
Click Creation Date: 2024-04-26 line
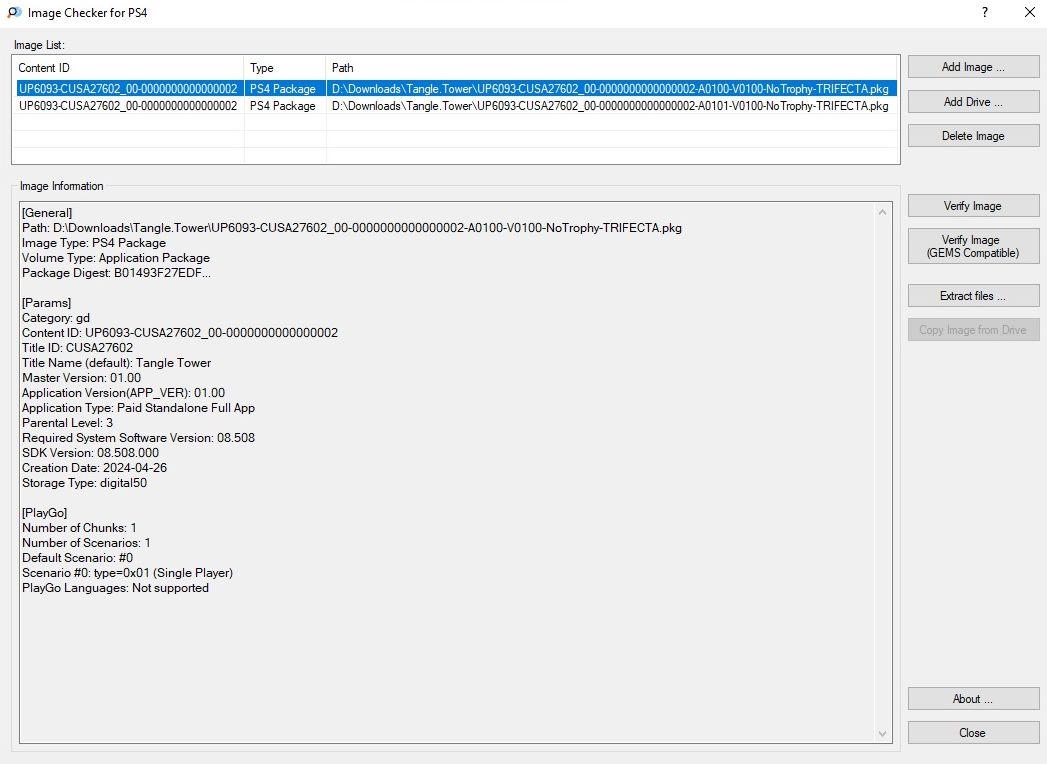94,468
